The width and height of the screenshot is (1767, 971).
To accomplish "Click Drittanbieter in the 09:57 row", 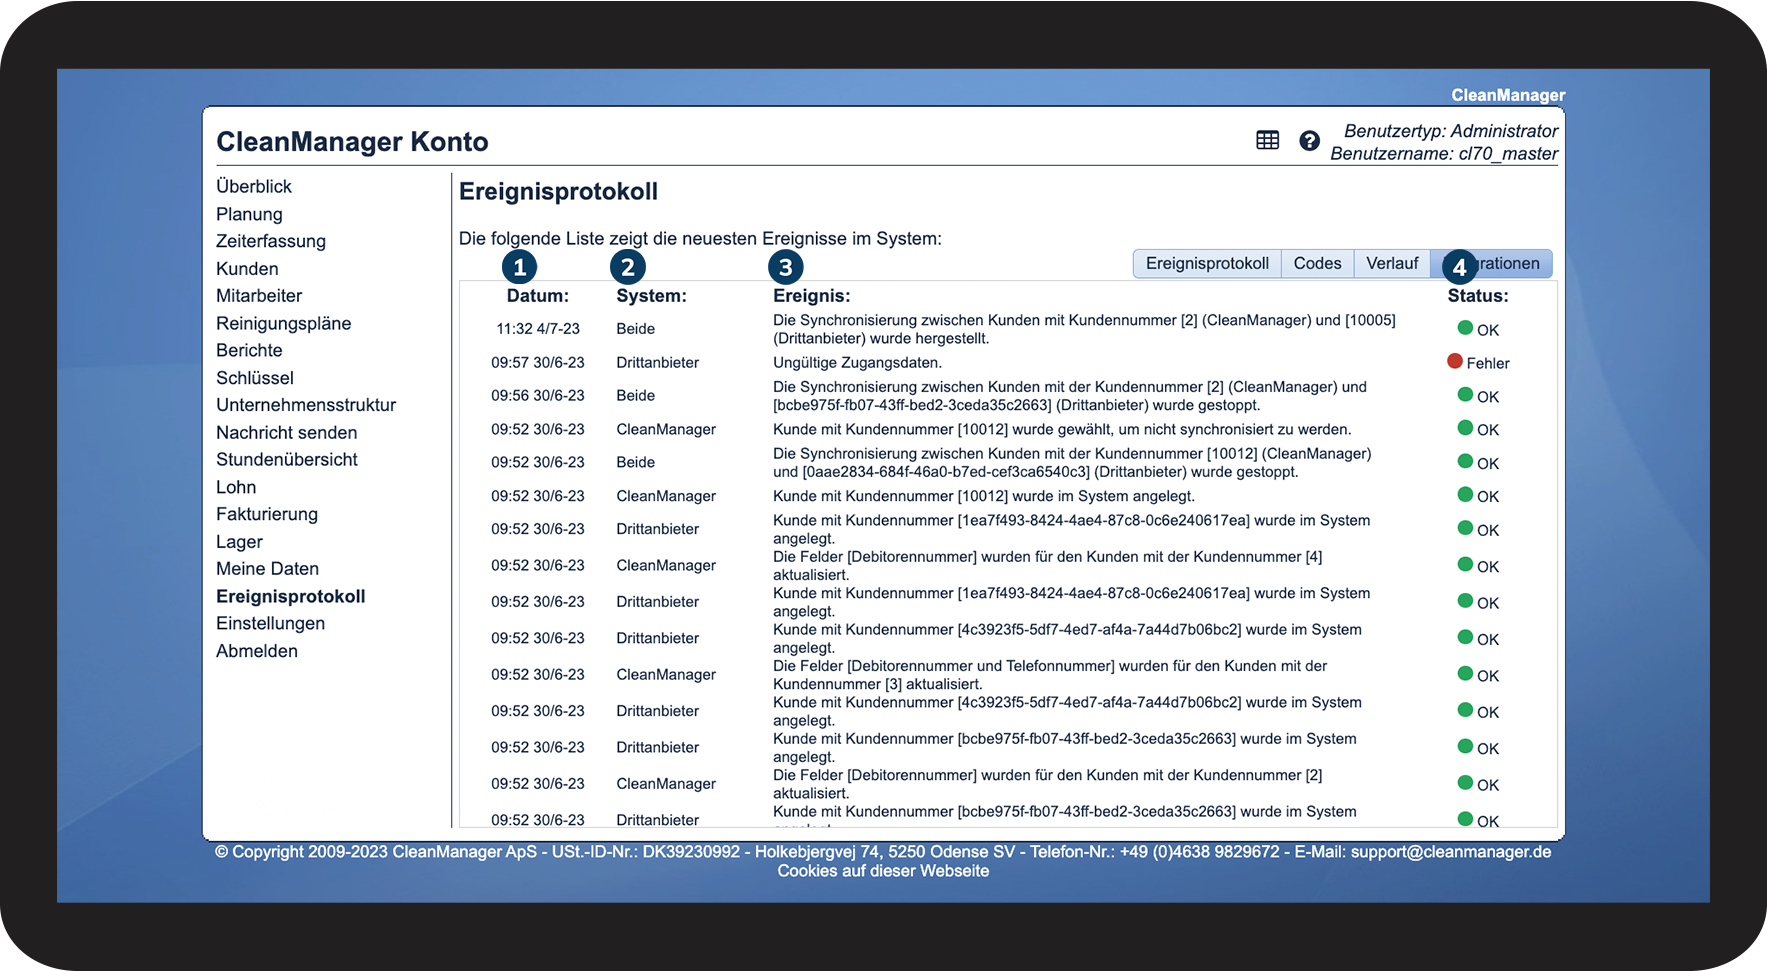I will 657,362.
